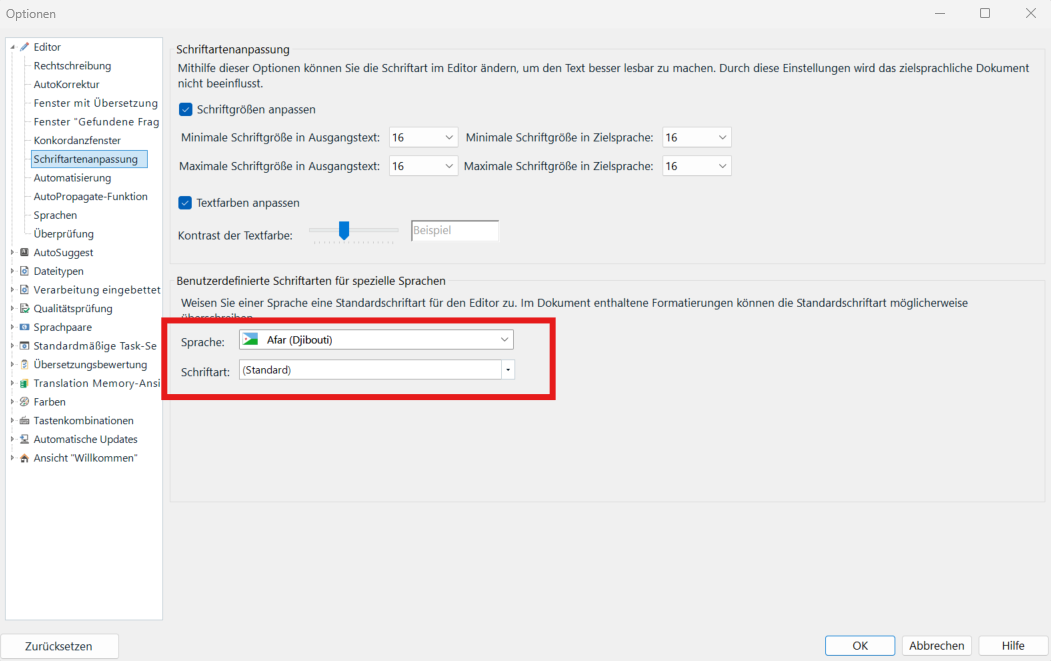Image resolution: width=1051 pixels, height=661 pixels.
Task: Select Überprüfung in the tree
Action: (64, 234)
